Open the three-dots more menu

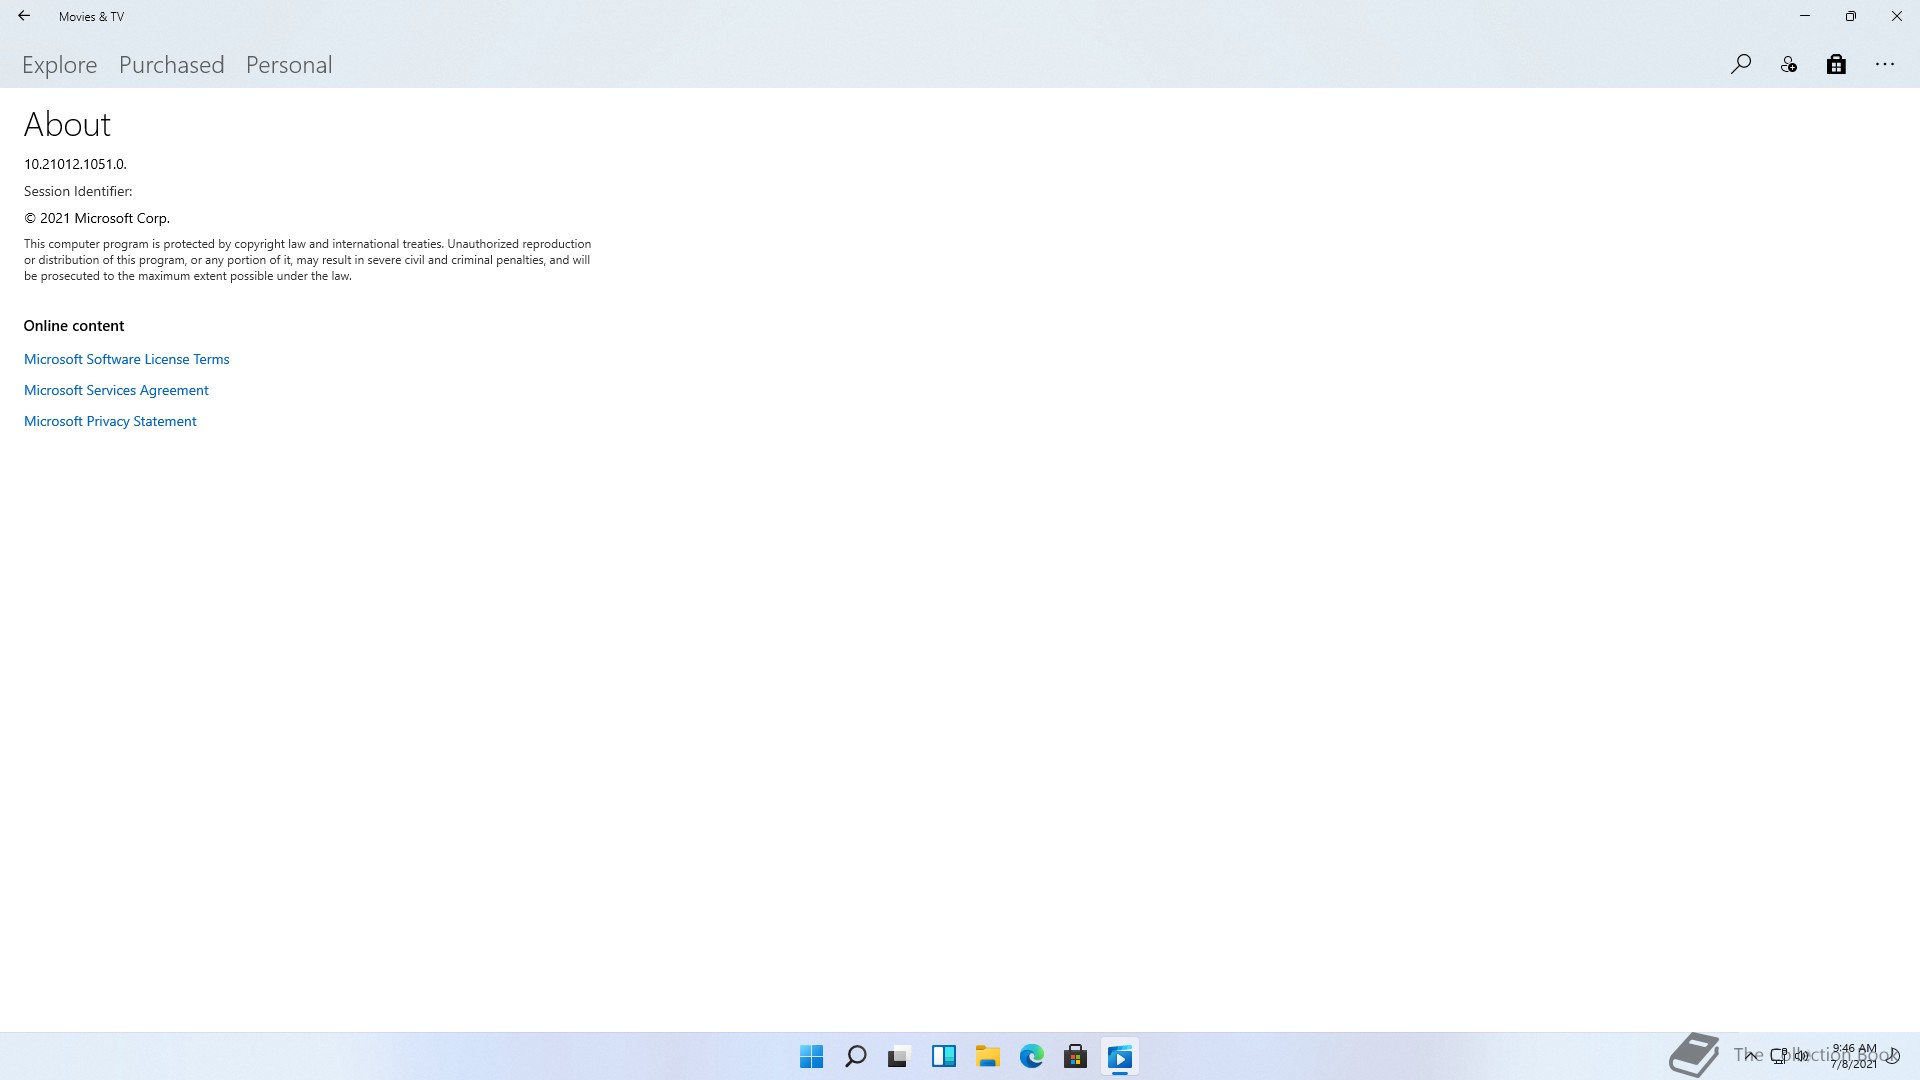[x=1885, y=65]
